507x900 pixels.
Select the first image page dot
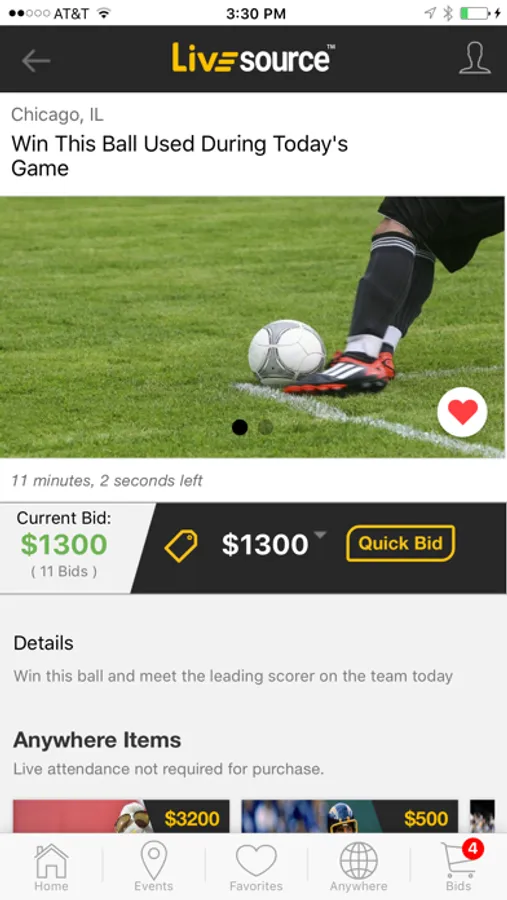click(239, 427)
